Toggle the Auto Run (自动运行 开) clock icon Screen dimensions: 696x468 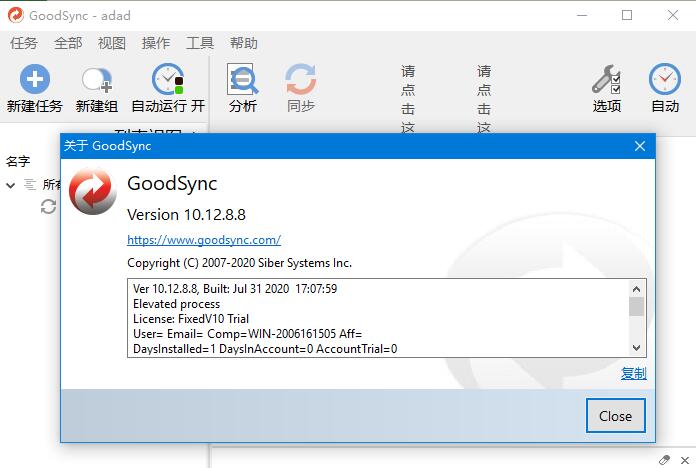[168, 79]
